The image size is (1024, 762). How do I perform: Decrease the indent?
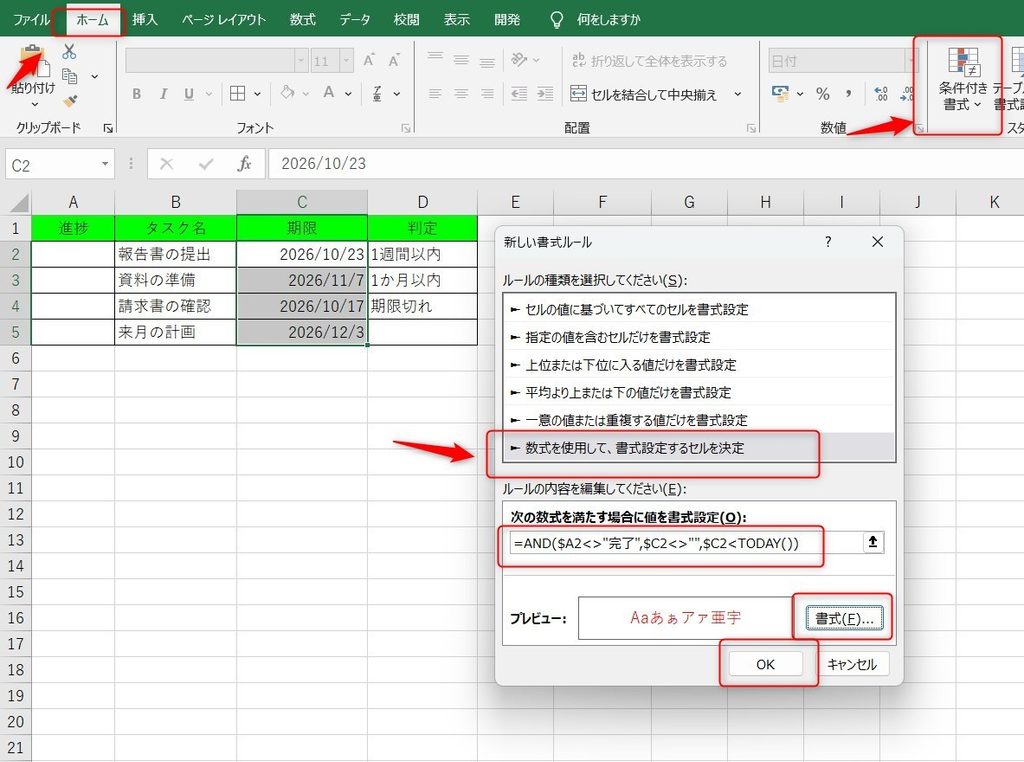[519, 94]
